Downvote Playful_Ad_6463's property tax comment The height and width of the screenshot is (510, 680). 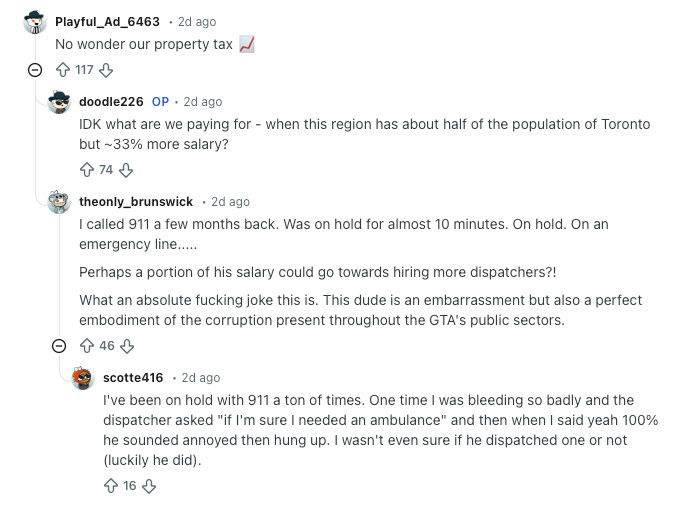(106, 70)
